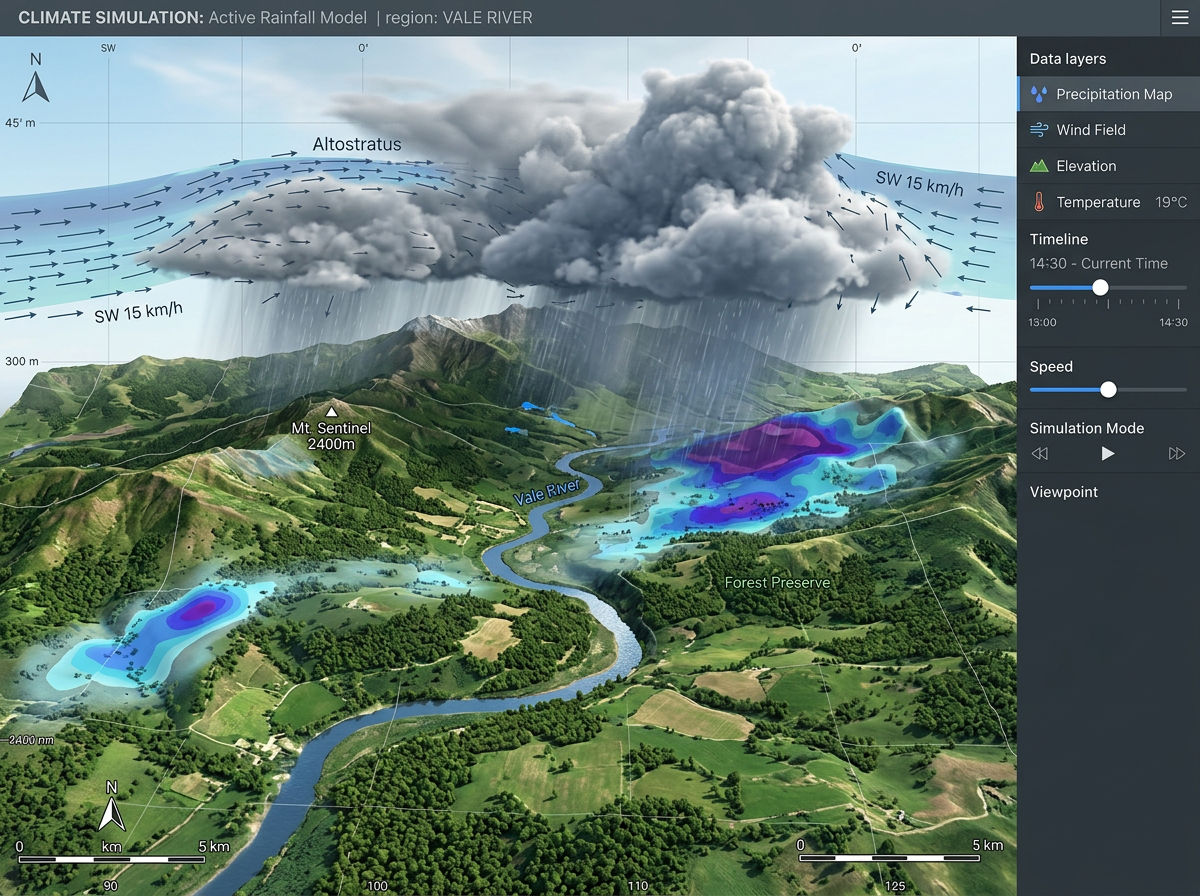This screenshot has height=896, width=1200.
Task: Click the 14:30 timeline end label
Action: click(x=1173, y=322)
